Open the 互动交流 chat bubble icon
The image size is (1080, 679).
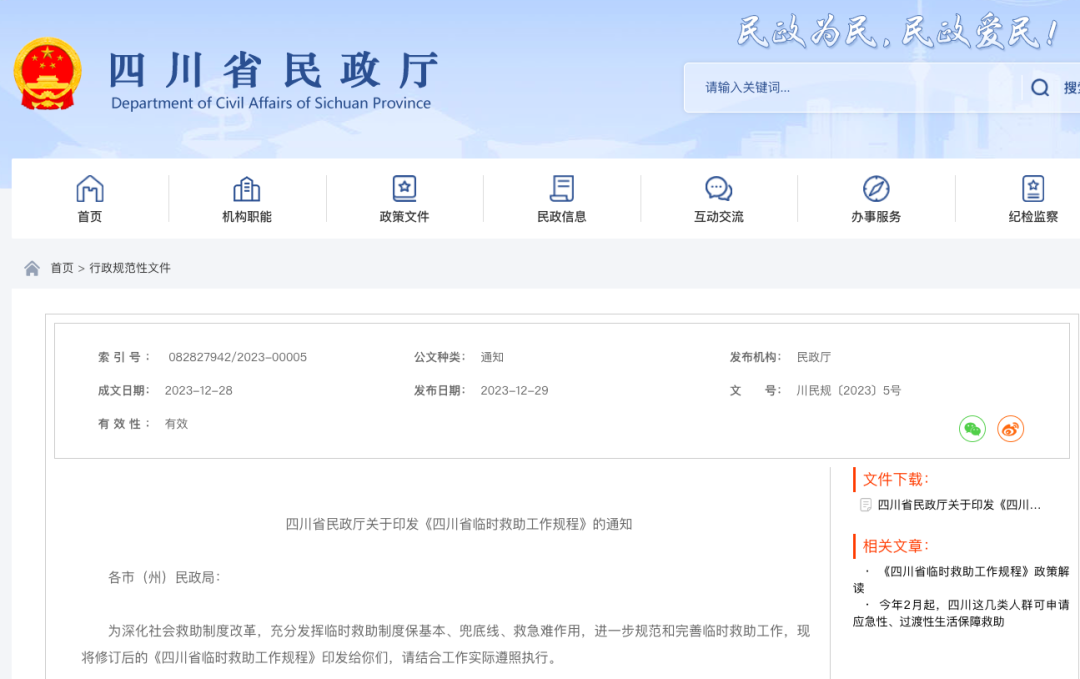(x=718, y=188)
